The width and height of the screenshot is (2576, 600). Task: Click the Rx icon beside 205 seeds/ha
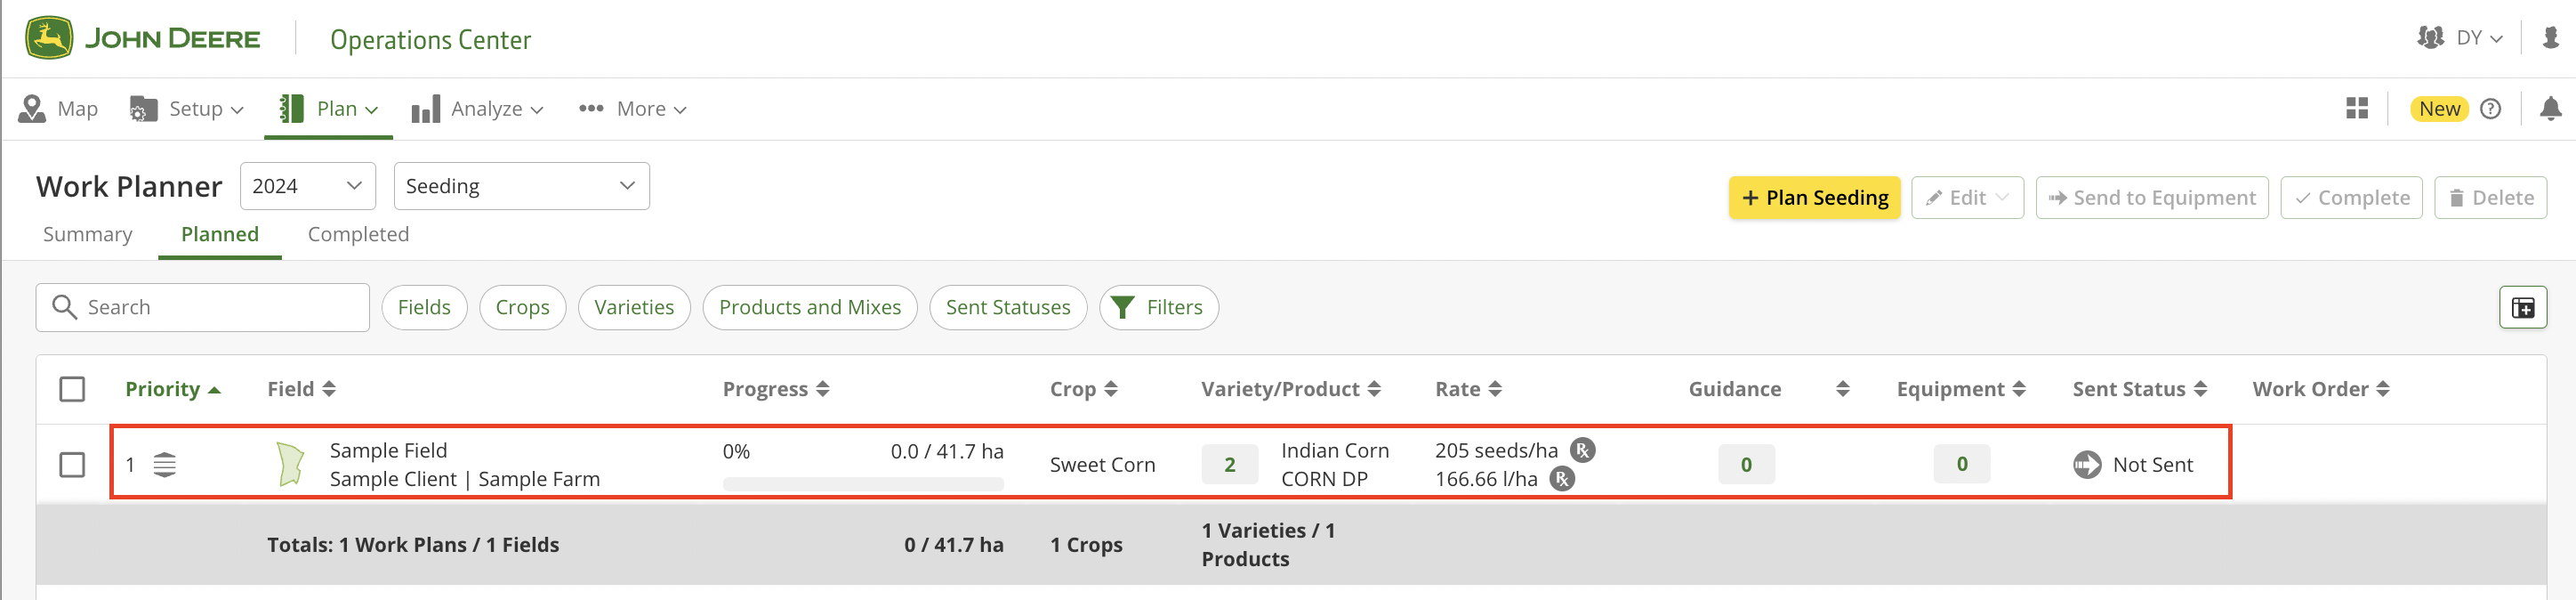pyautogui.click(x=1582, y=450)
